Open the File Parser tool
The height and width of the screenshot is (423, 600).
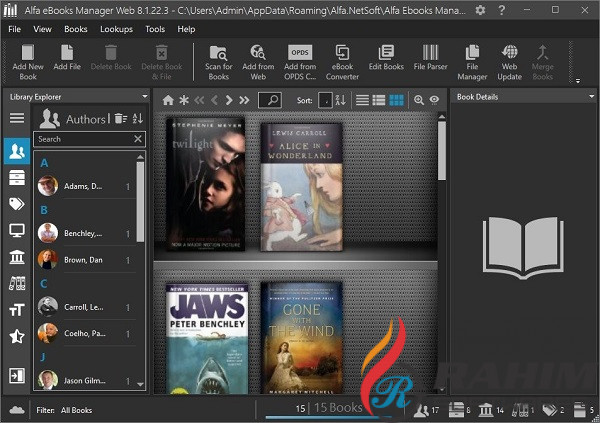click(x=430, y=57)
